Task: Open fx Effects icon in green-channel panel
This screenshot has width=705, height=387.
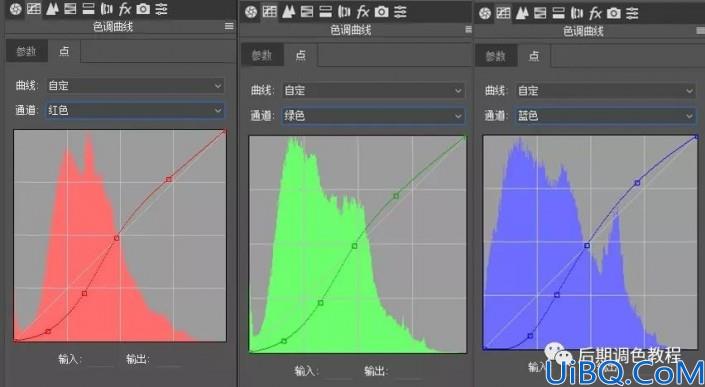Action: (362, 12)
